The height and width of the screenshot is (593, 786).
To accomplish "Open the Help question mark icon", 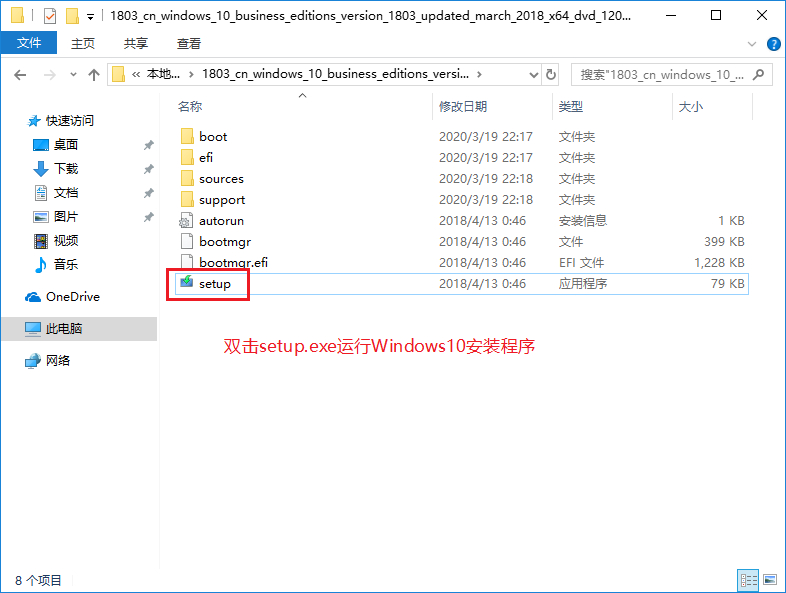I will 773,44.
